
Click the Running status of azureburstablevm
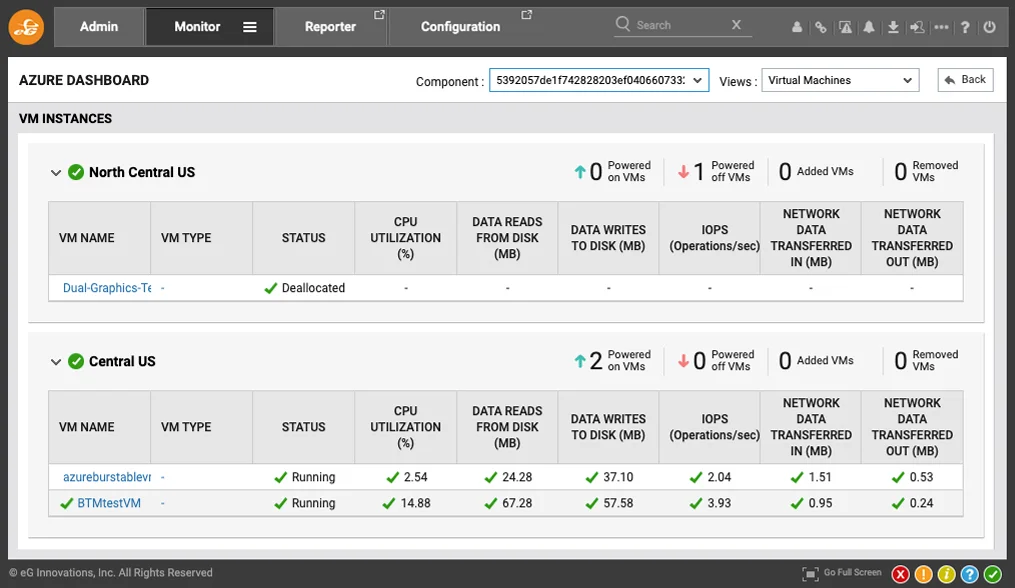click(313, 477)
